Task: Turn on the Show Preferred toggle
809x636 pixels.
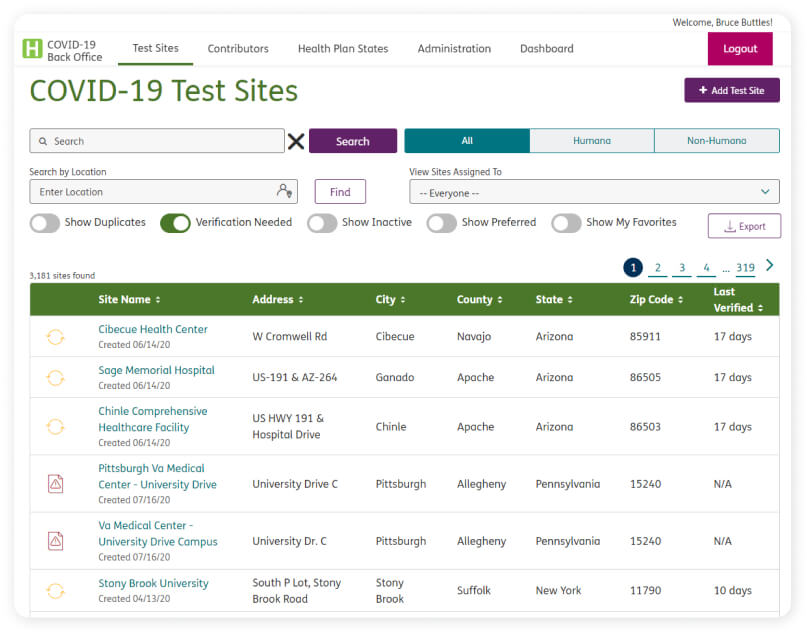Action: [x=441, y=223]
